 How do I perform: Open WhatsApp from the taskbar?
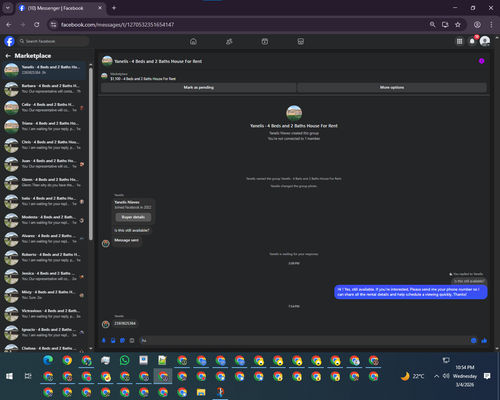point(124,360)
